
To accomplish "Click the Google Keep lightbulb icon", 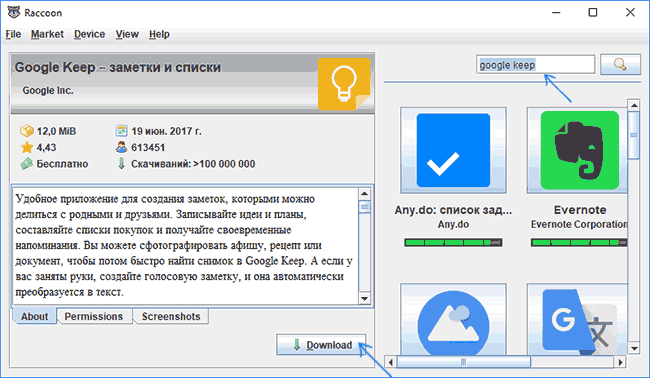I will point(344,84).
